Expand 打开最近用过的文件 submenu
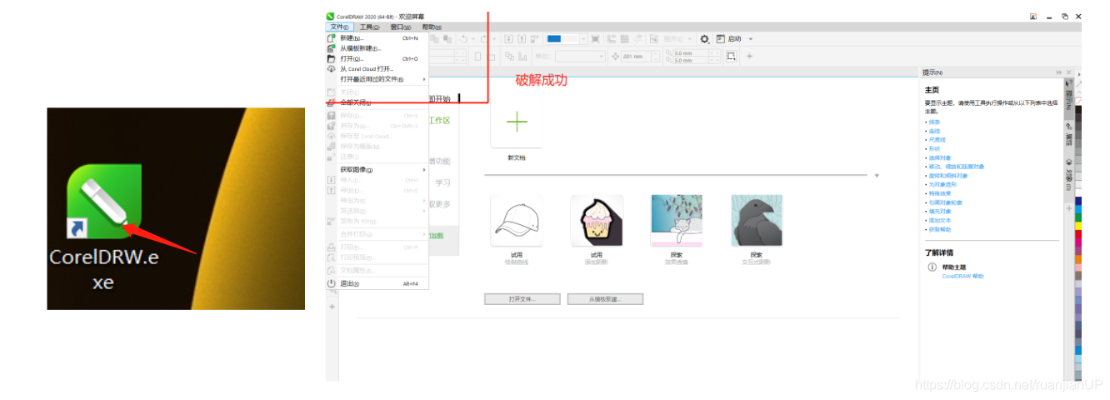The height and width of the screenshot is (400, 1110). click(377, 79)
